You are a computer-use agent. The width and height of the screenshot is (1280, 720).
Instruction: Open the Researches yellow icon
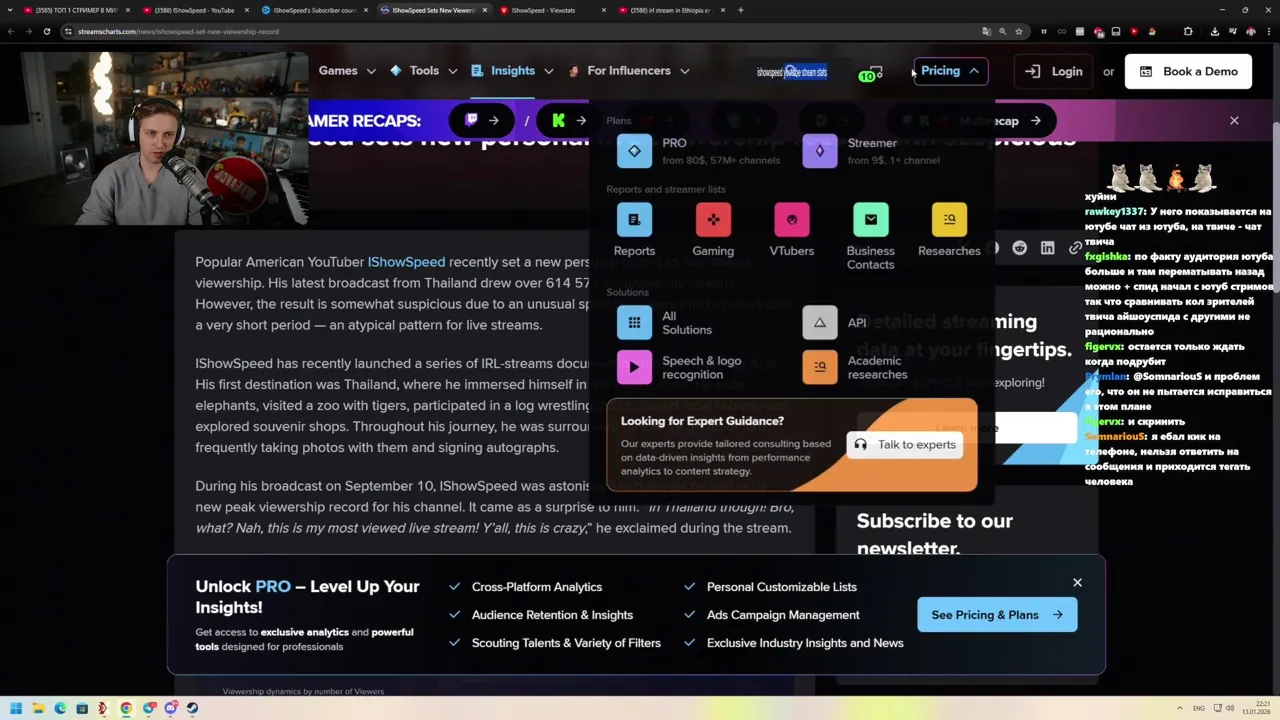click(x=949, y=220)
